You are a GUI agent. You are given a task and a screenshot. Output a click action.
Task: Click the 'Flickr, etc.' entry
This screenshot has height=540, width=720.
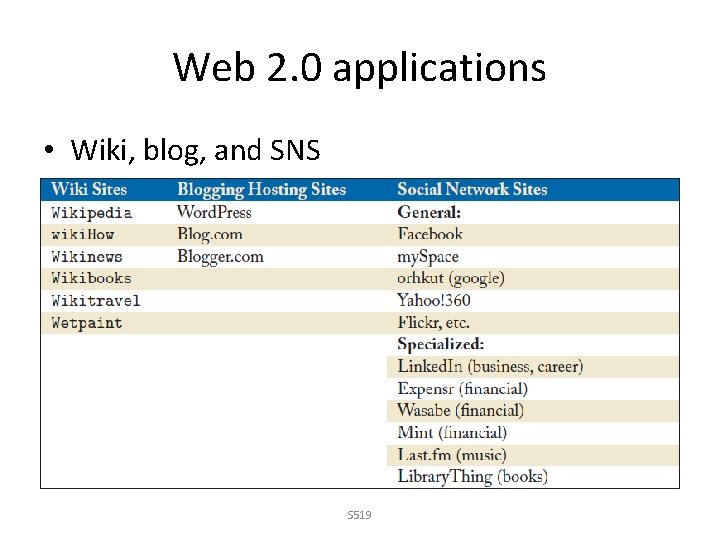(x=433, y=322)
